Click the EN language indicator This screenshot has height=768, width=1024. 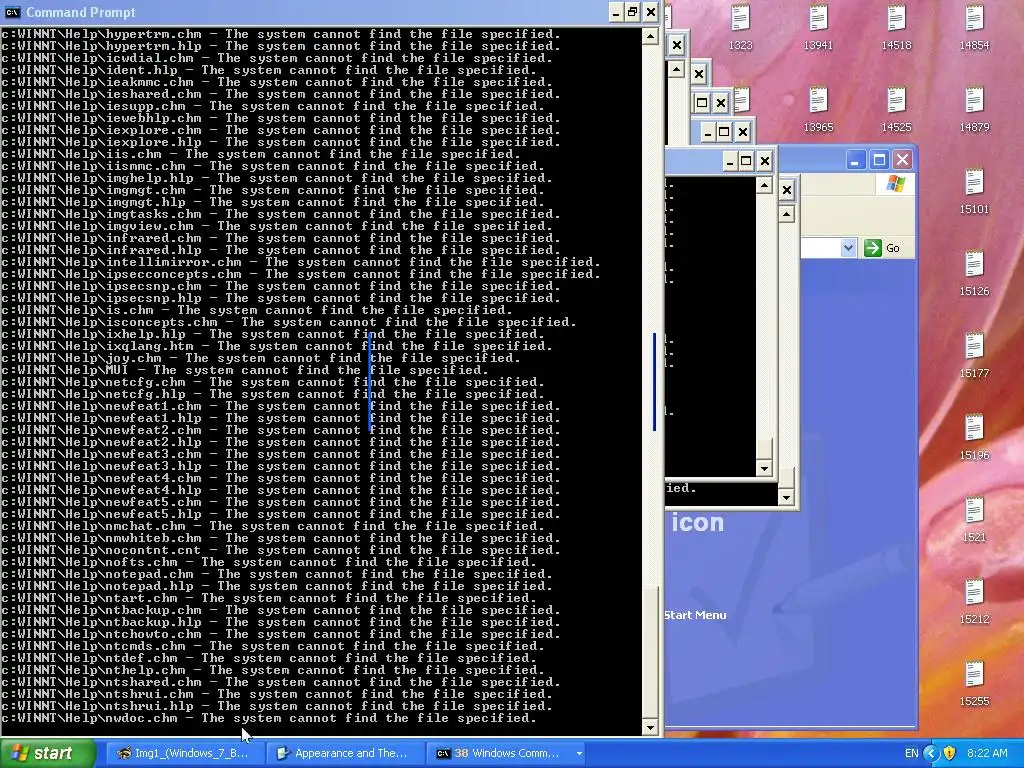(x=912, y=753)
